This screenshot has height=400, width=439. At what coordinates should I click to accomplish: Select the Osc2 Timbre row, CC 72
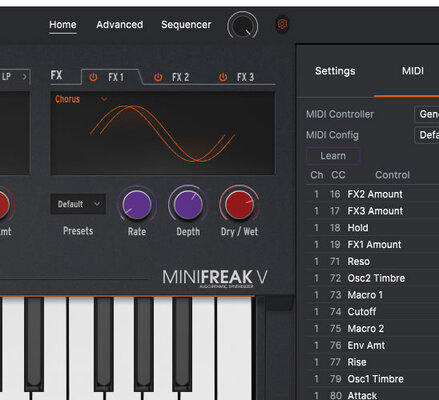tap(372, 278)
